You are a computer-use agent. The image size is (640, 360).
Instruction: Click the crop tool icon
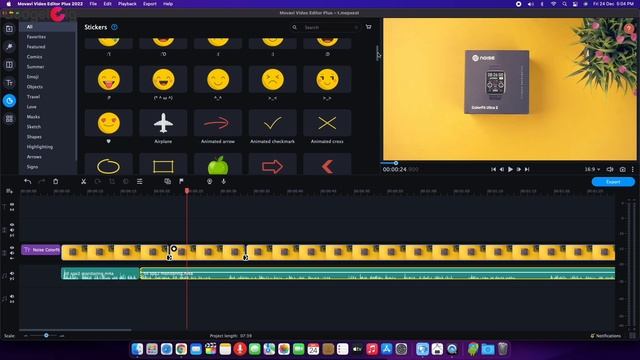click(x=112, y=181)
